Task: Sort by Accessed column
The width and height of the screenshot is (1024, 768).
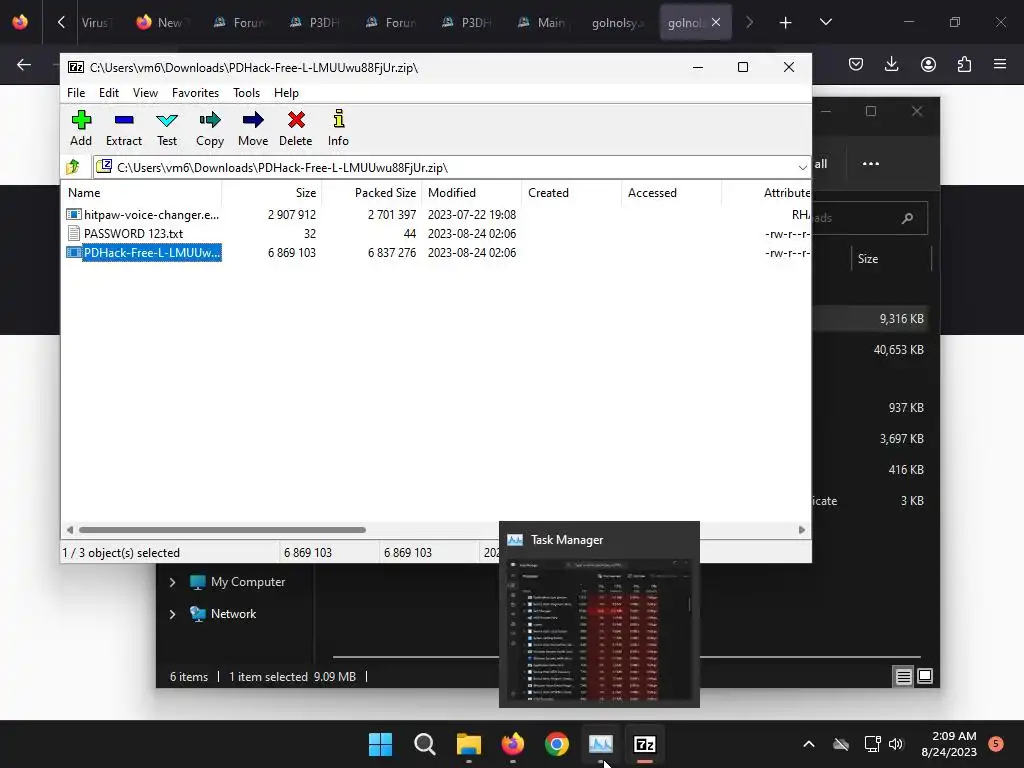Action: [x=671, y=193]
